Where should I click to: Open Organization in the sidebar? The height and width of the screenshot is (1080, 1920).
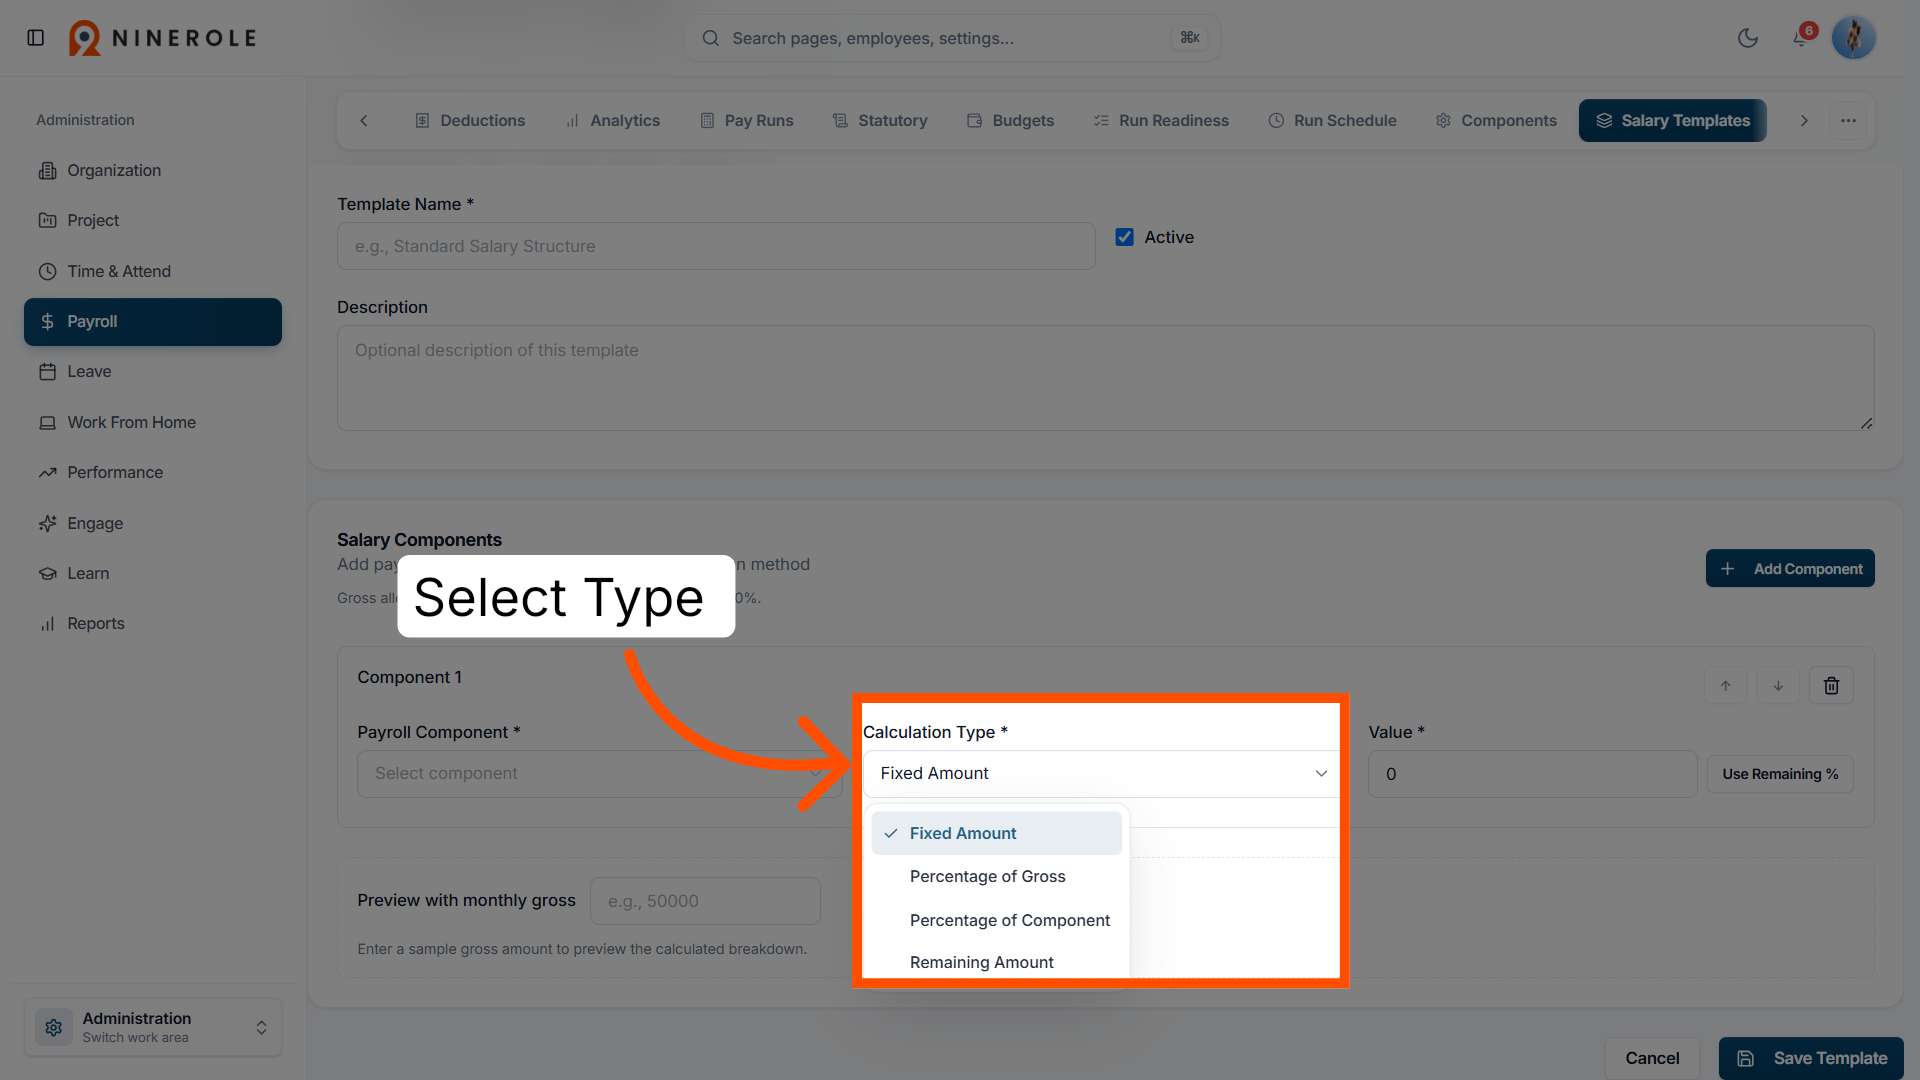153,171
